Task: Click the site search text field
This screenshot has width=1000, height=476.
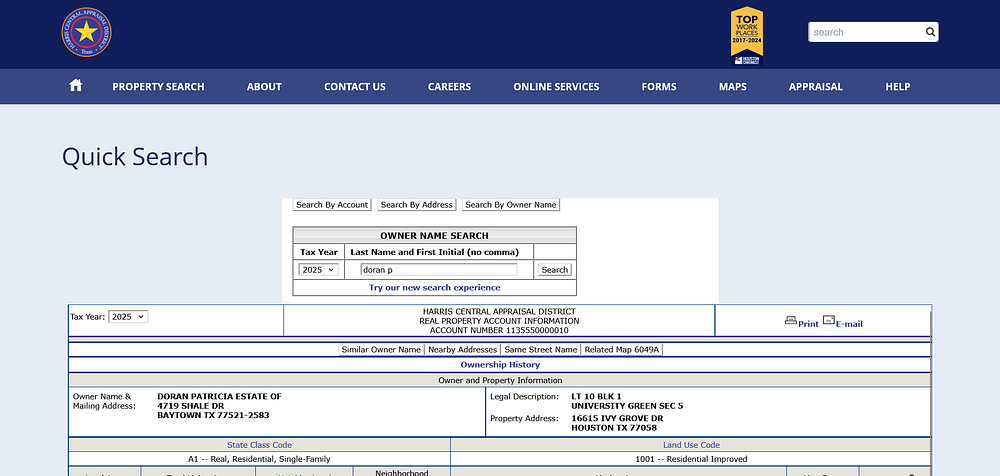Action: point(866,32)
